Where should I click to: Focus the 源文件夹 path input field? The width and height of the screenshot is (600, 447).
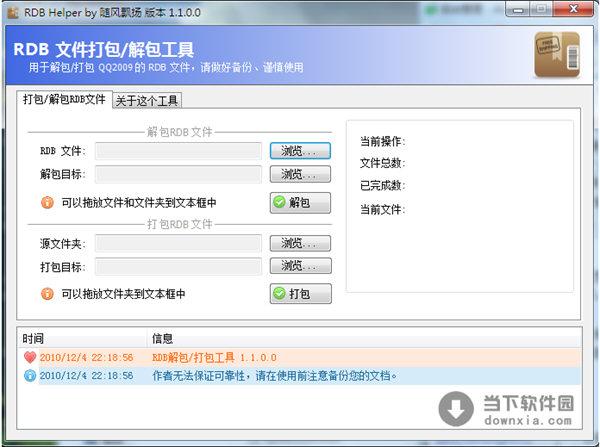click(178, 243)
